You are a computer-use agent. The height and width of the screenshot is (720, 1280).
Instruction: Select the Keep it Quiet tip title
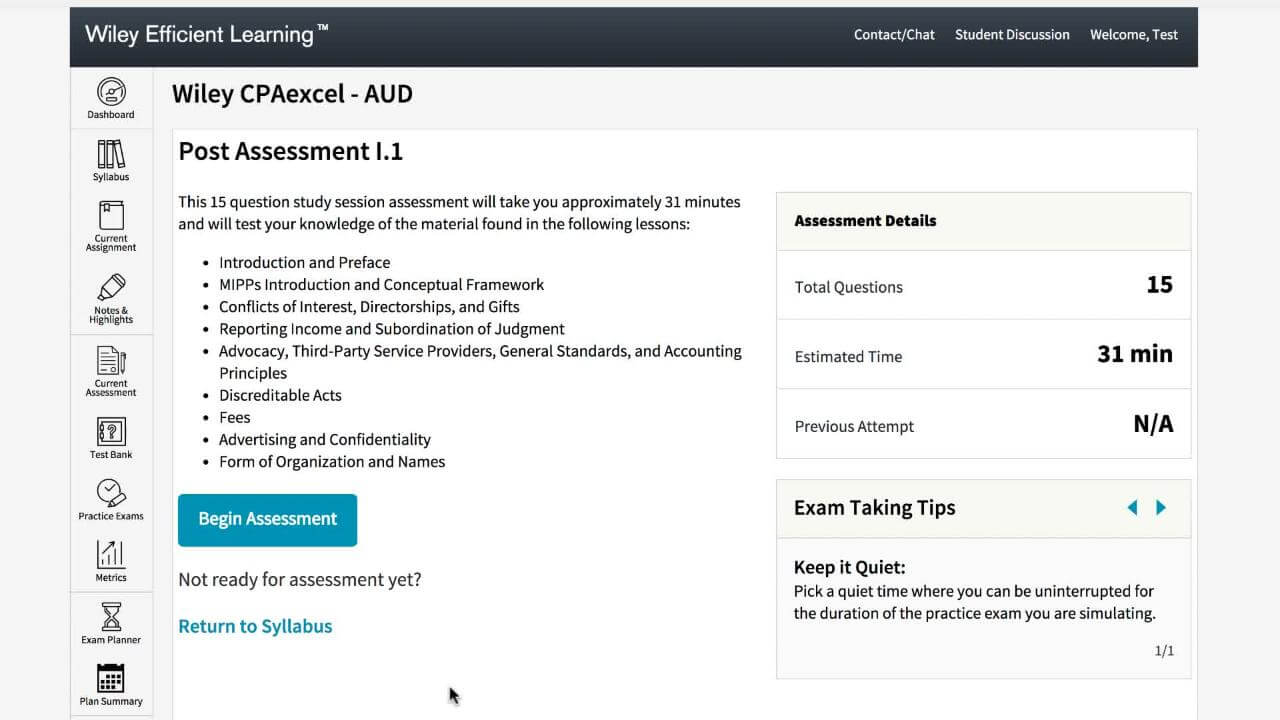pyautogui.click(x=850, y=568)
